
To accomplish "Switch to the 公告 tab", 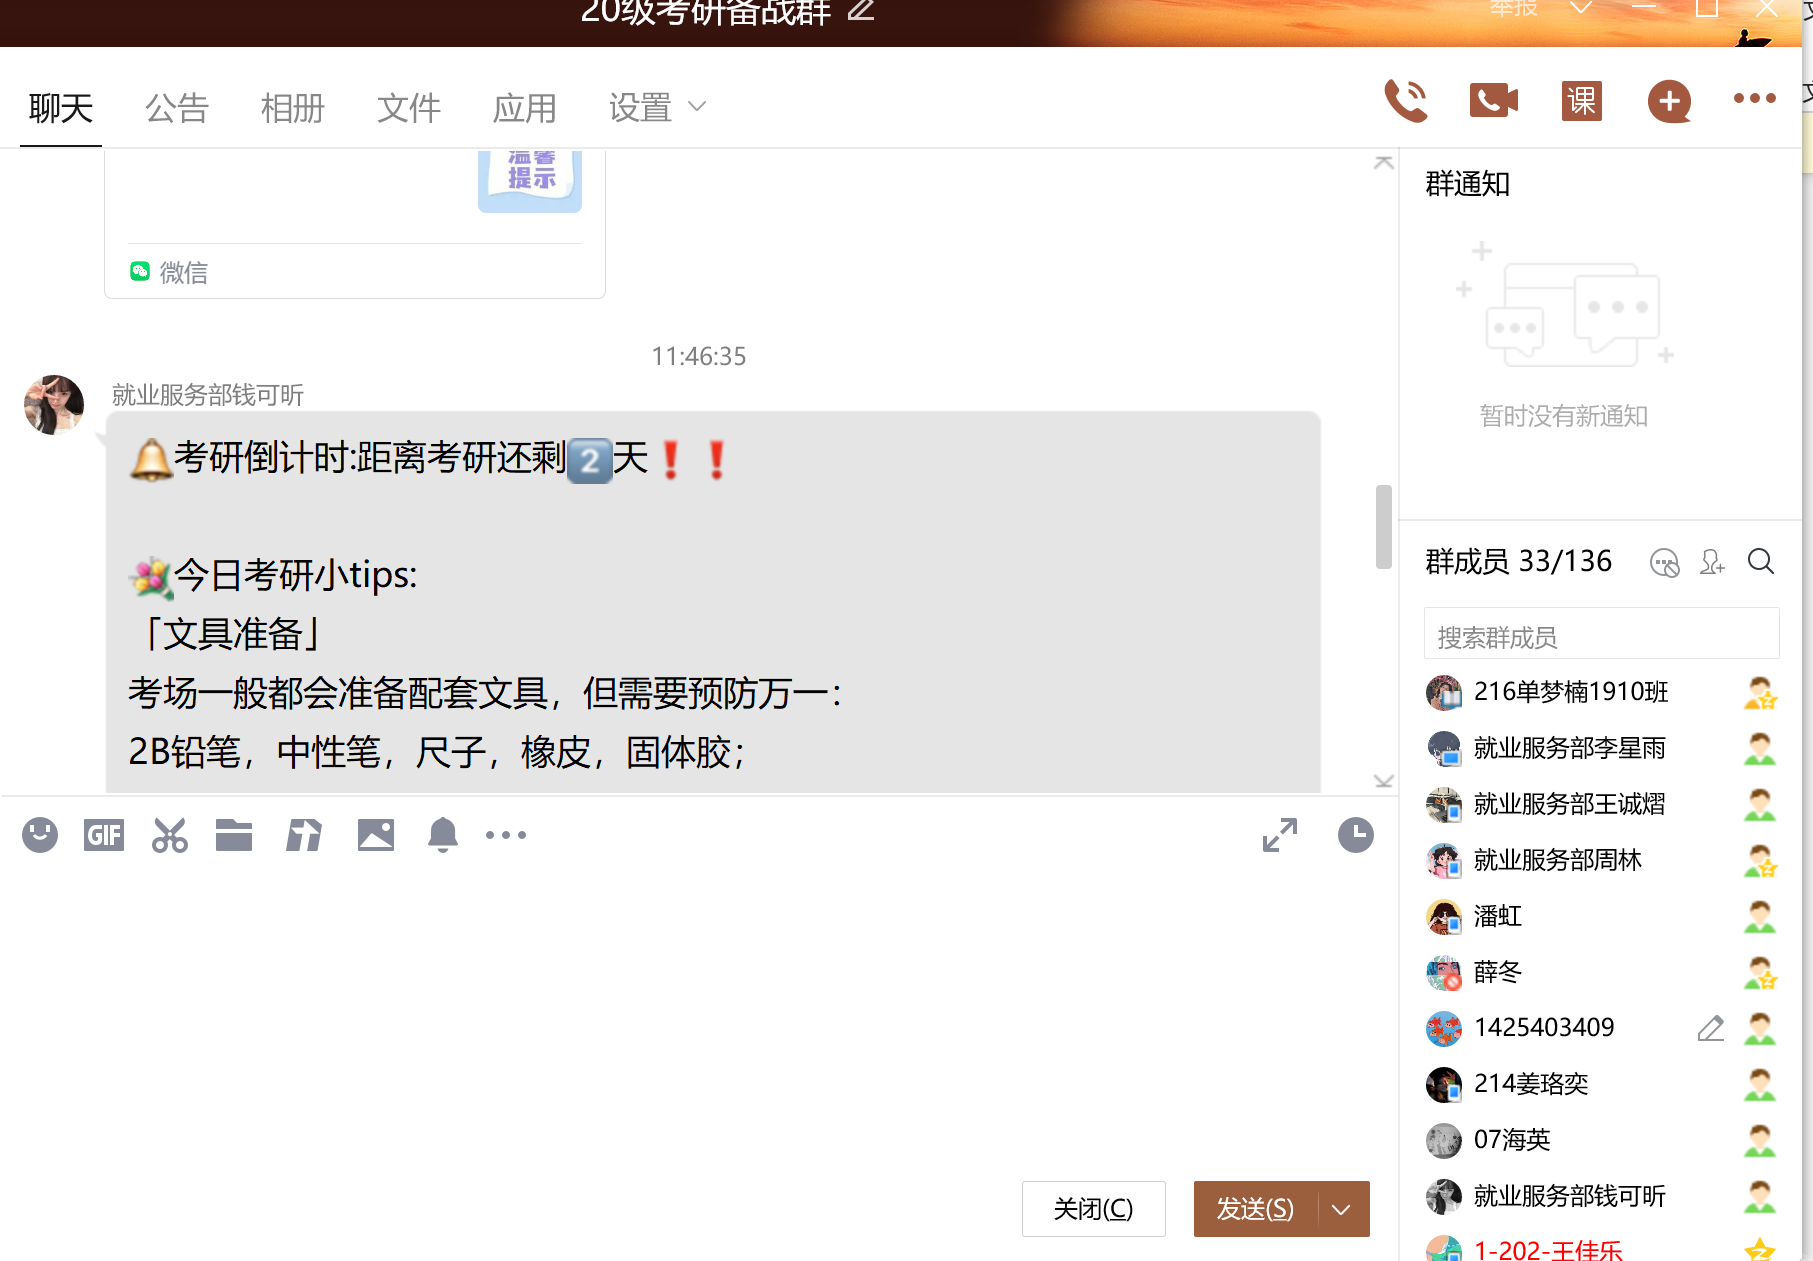I will (176, 107).
